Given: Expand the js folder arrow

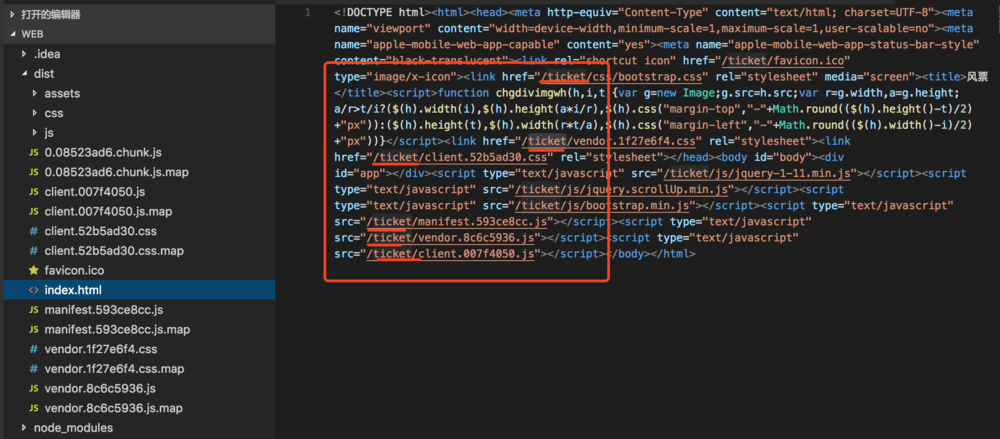Looking at the screenshot, I should [35, 133].
